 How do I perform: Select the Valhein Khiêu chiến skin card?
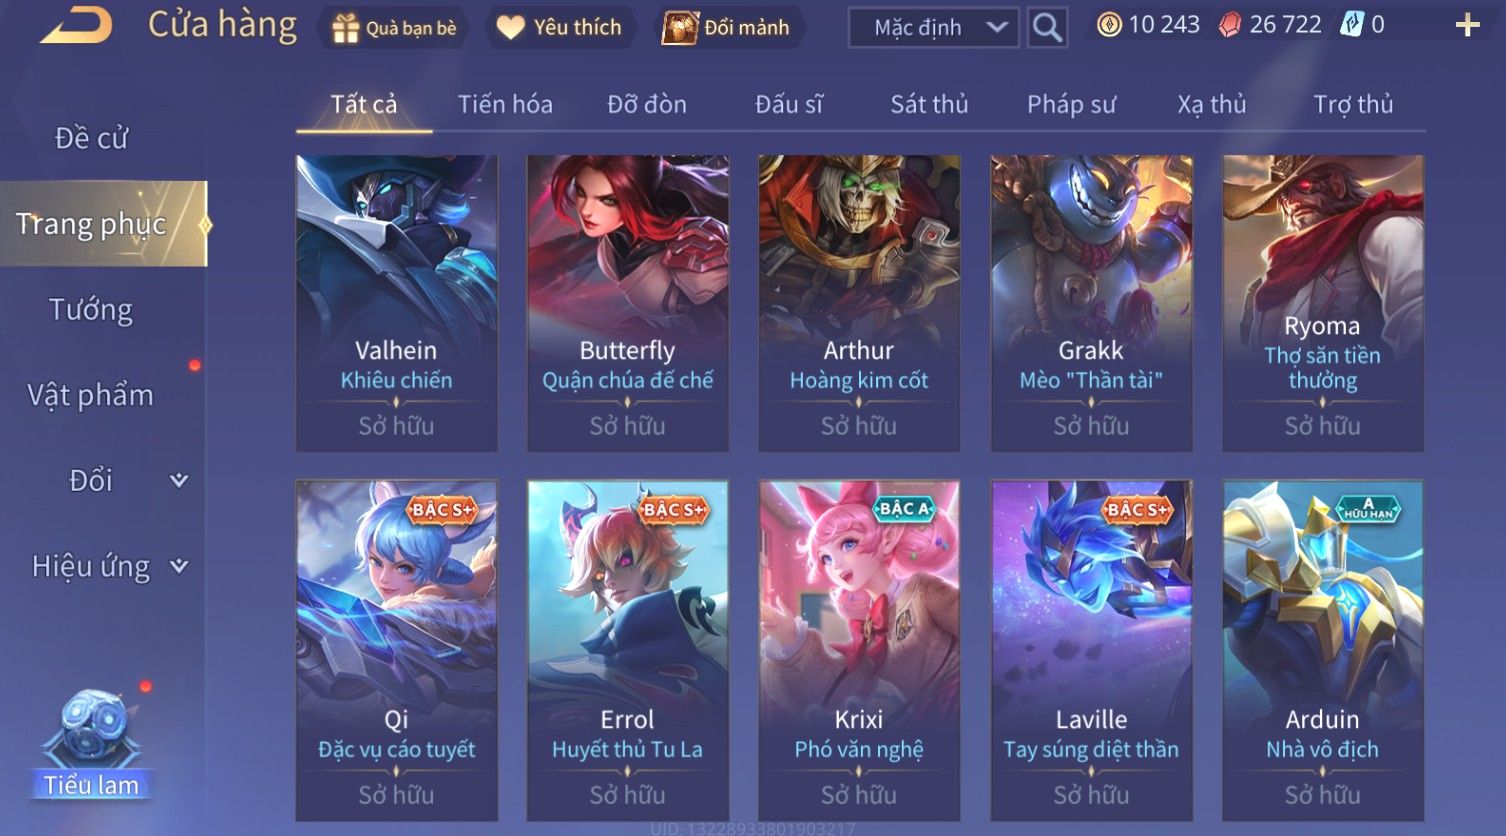click(397, 303)
